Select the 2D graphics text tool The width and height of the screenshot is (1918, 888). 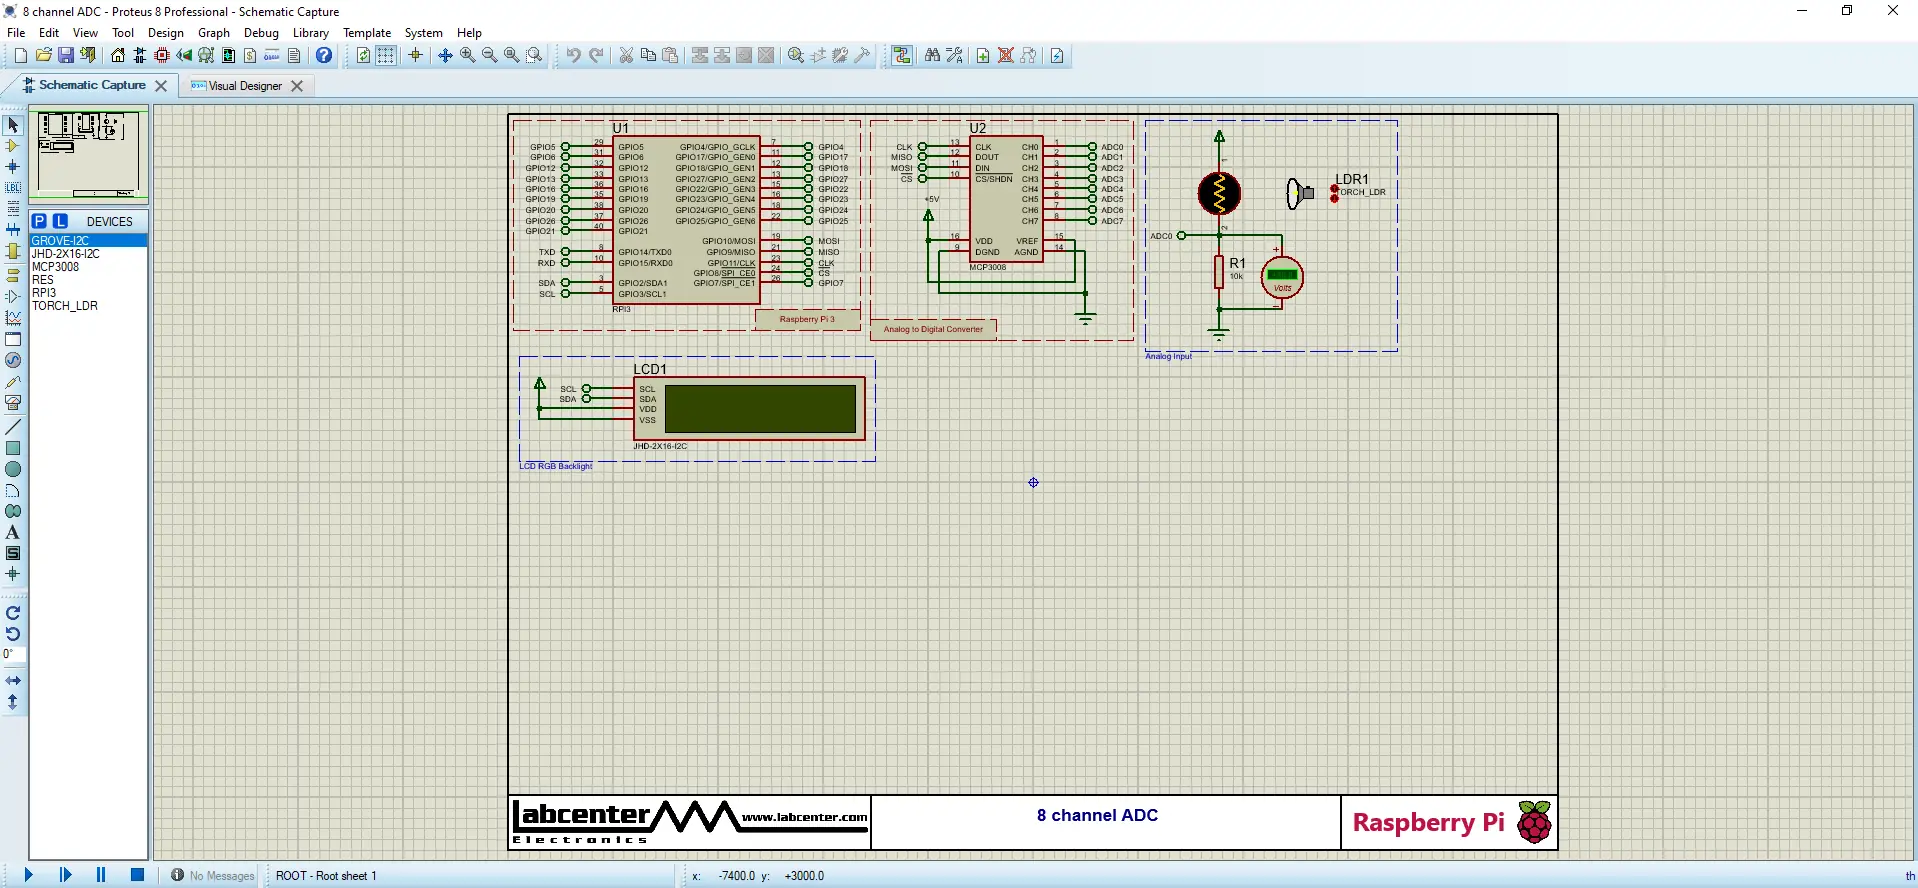tap(13, 532)
